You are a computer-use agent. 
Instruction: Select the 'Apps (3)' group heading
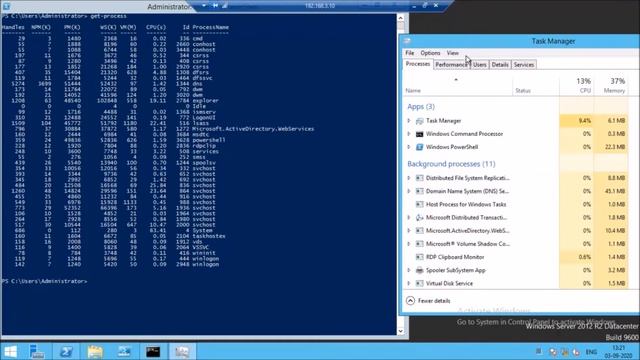click(421, 107)
